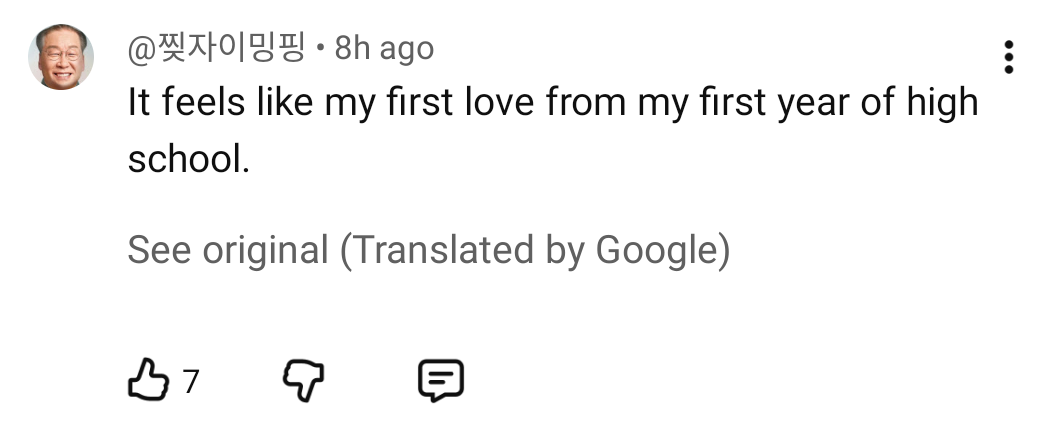Open the three-dot comment options menu

click(x=1008, y=57)
